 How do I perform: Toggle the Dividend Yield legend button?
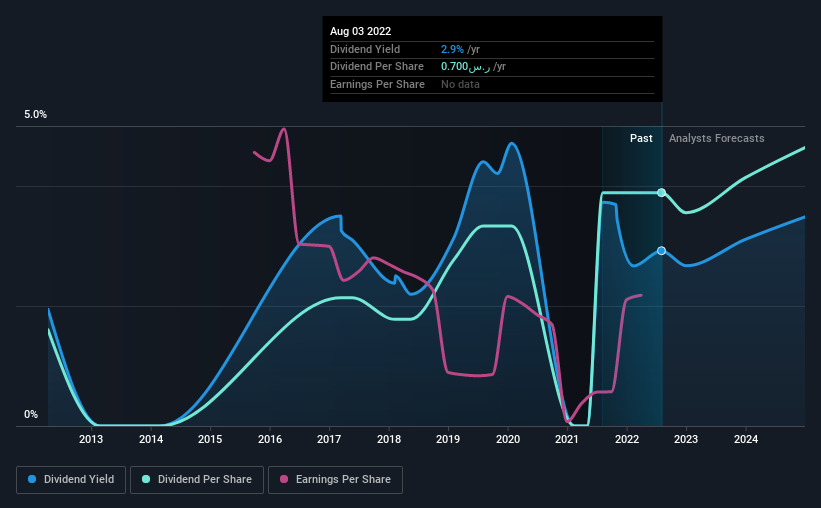[71, 480]
